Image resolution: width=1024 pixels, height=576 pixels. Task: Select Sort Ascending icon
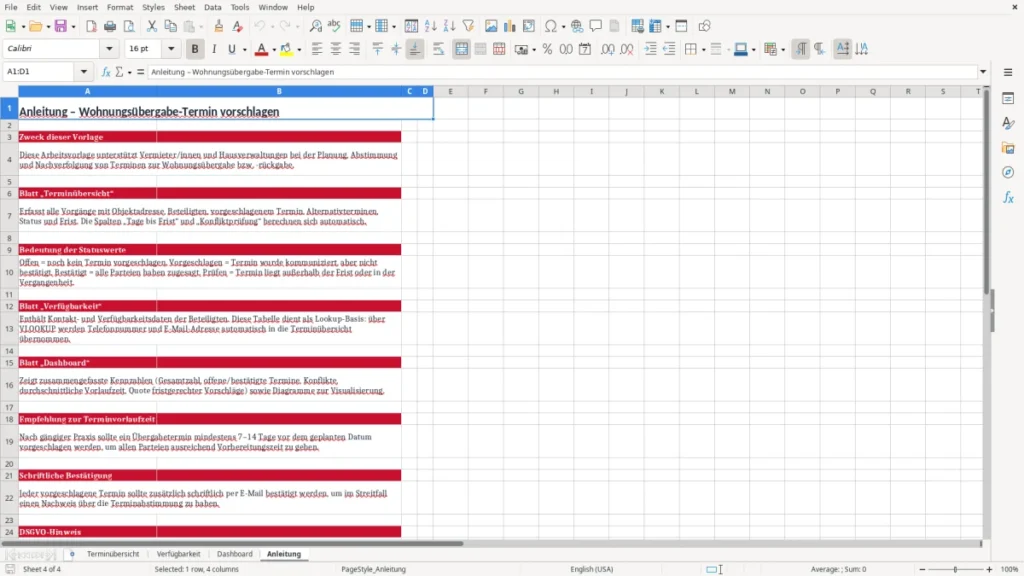click(430, 26)
